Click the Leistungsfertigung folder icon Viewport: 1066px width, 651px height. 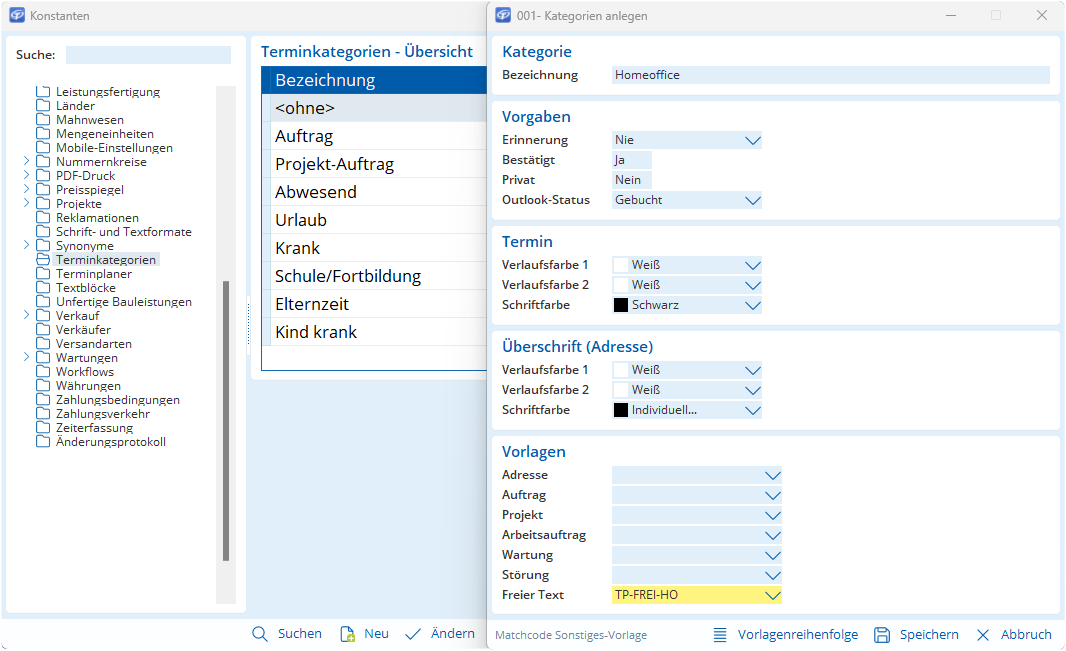tap(43, 91)
